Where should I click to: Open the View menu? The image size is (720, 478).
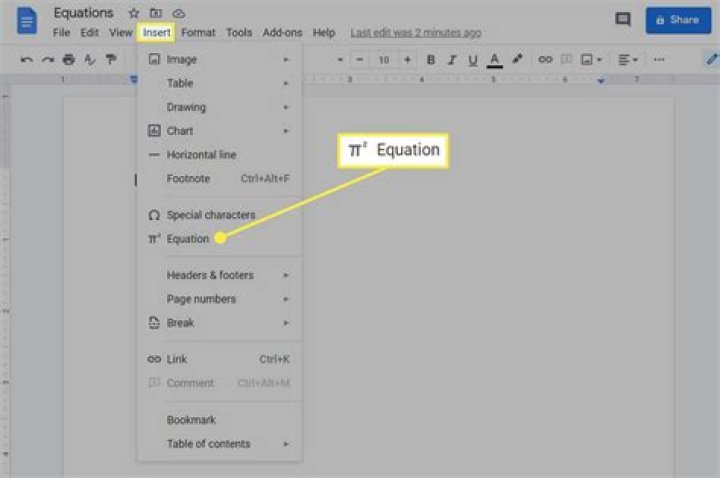click(x=120, y=33)
